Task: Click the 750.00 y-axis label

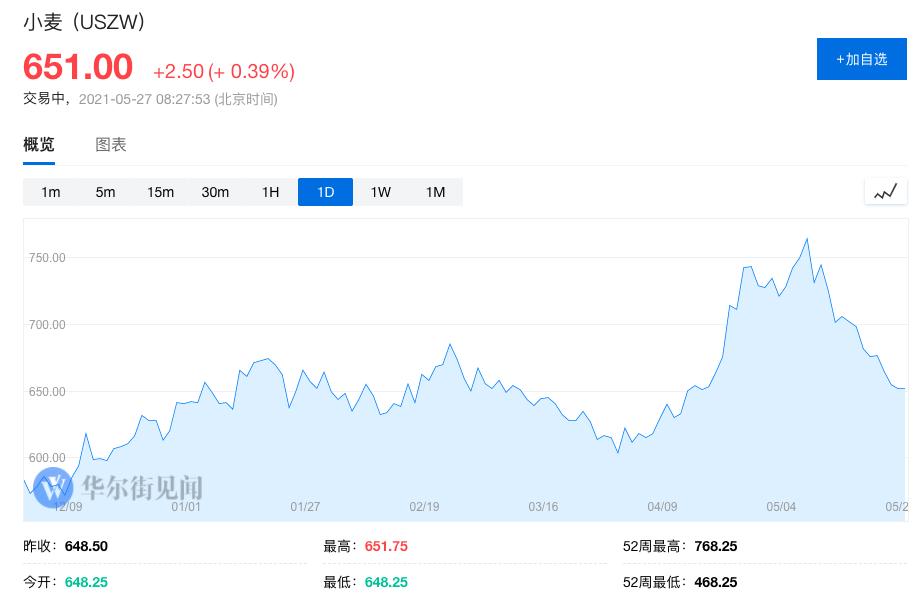Action: [x=47, y=258]
